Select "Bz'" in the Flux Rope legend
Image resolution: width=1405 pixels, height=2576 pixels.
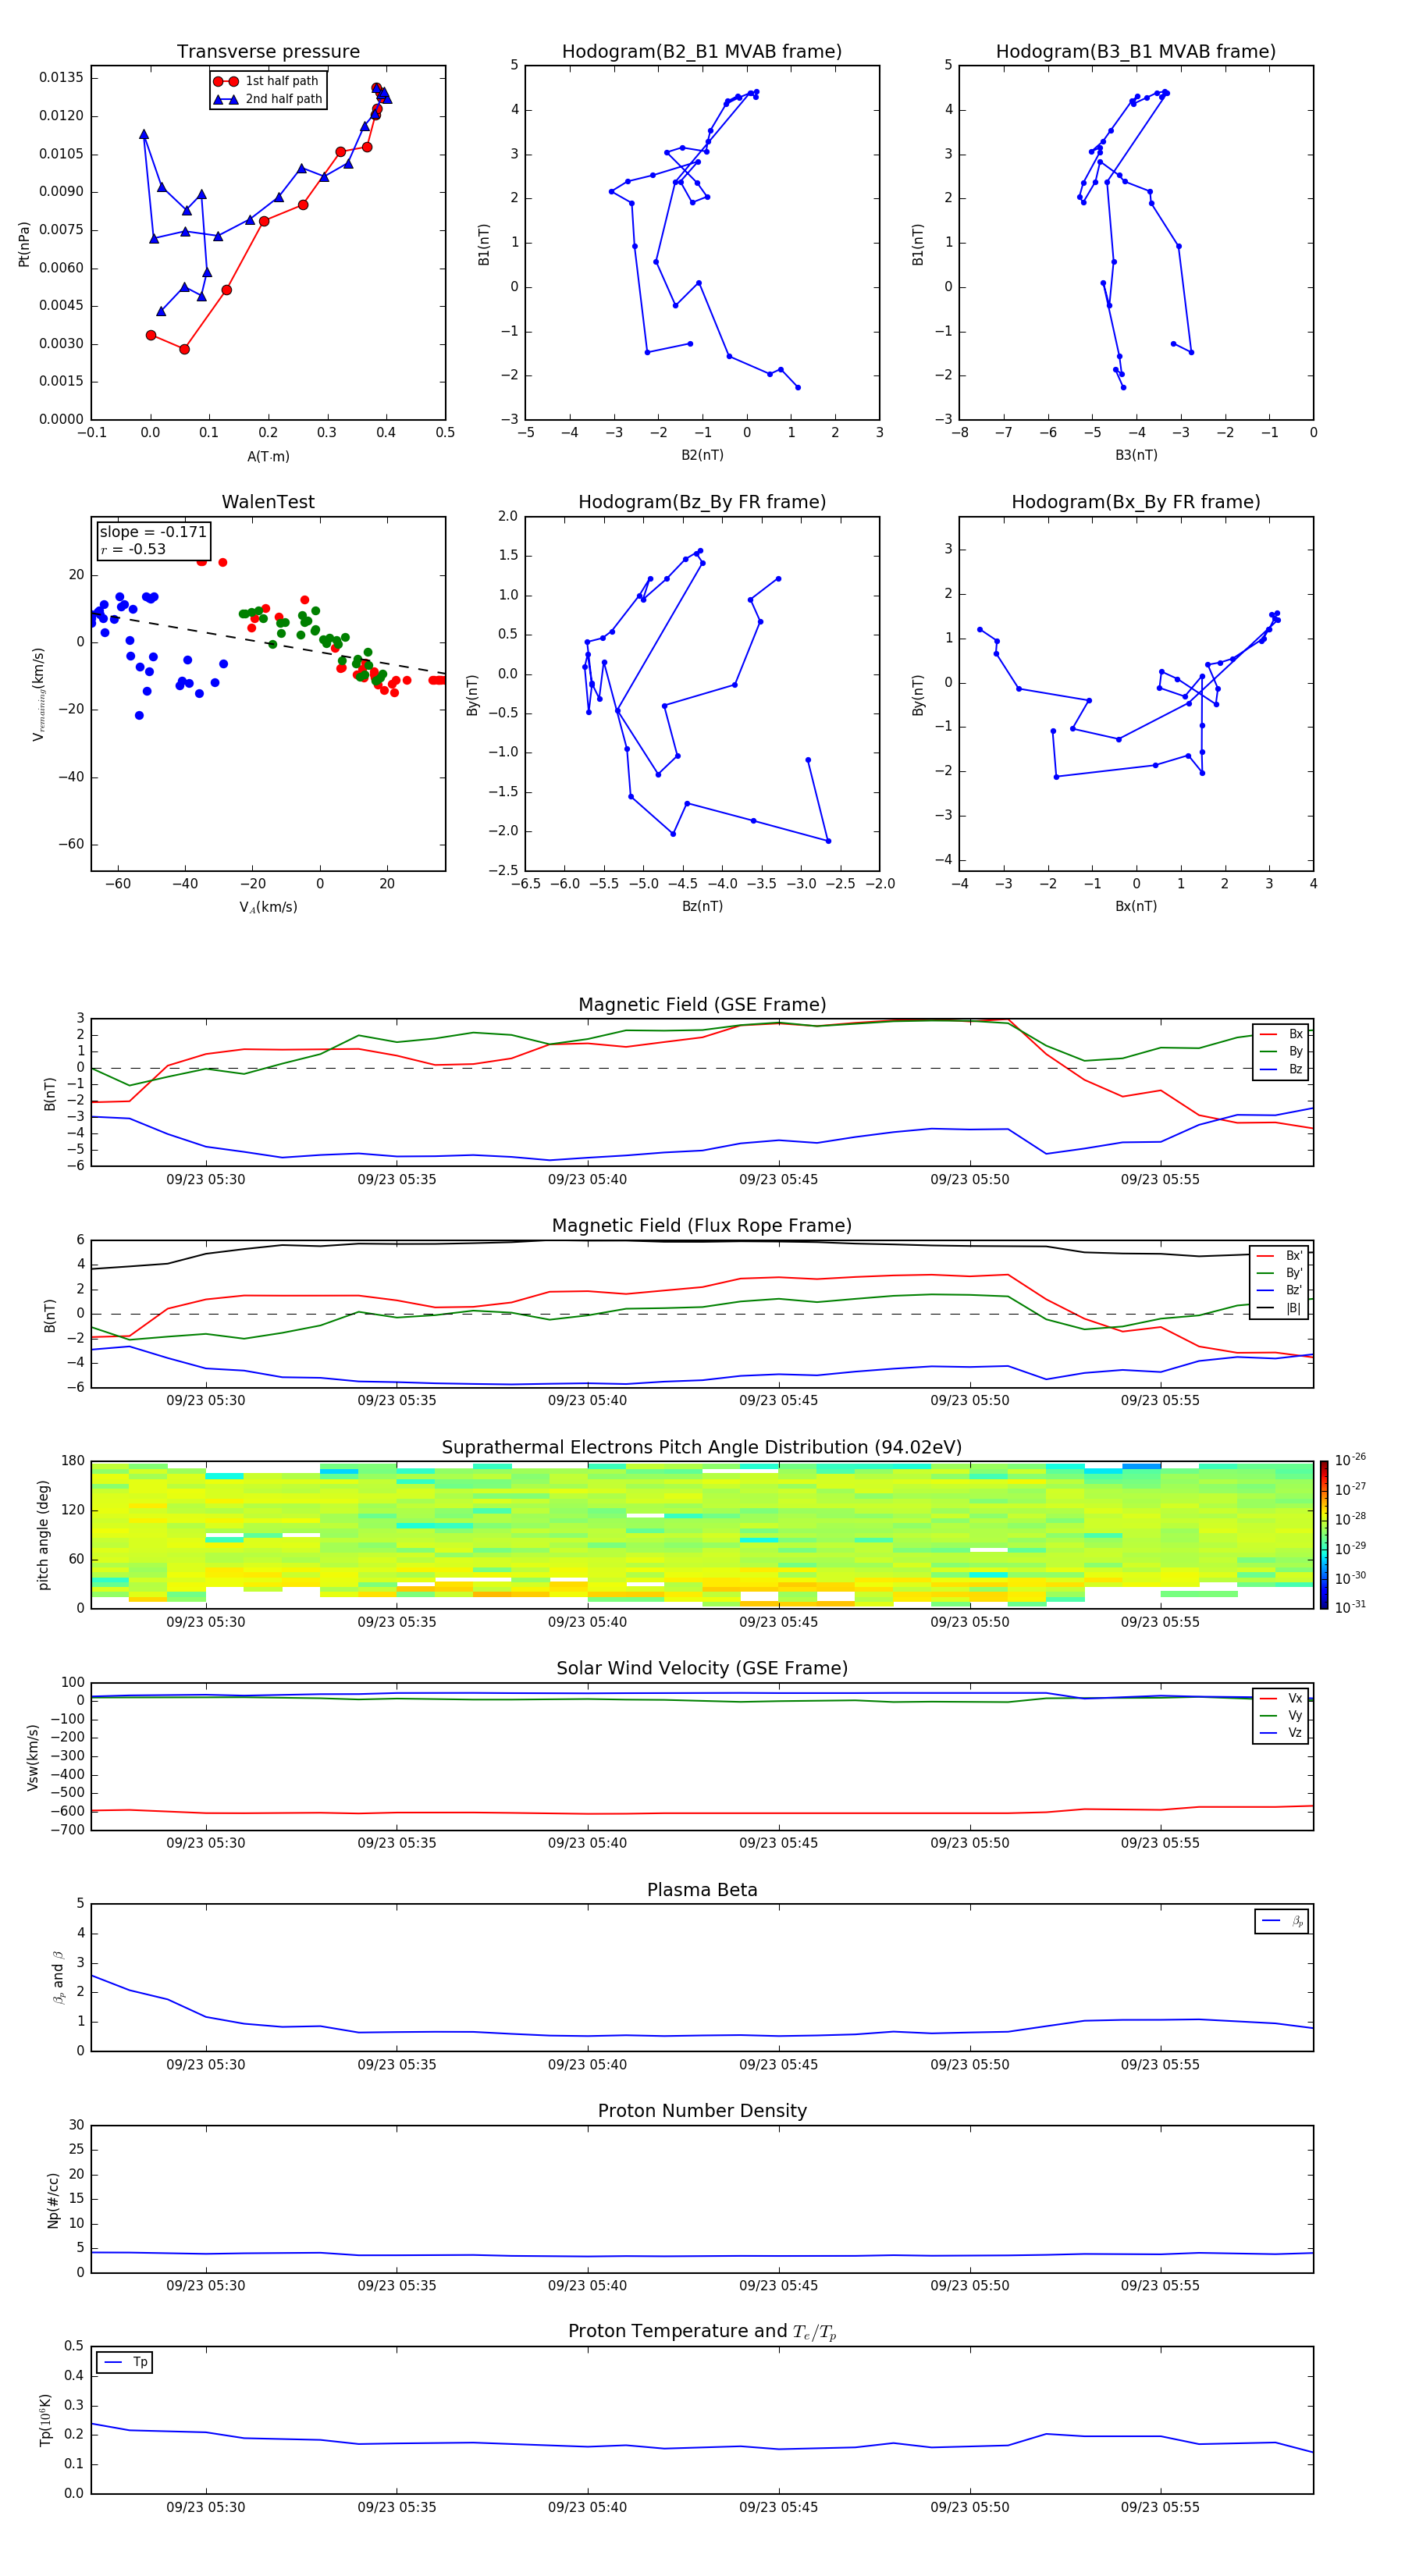[x=1280, y=1290]
